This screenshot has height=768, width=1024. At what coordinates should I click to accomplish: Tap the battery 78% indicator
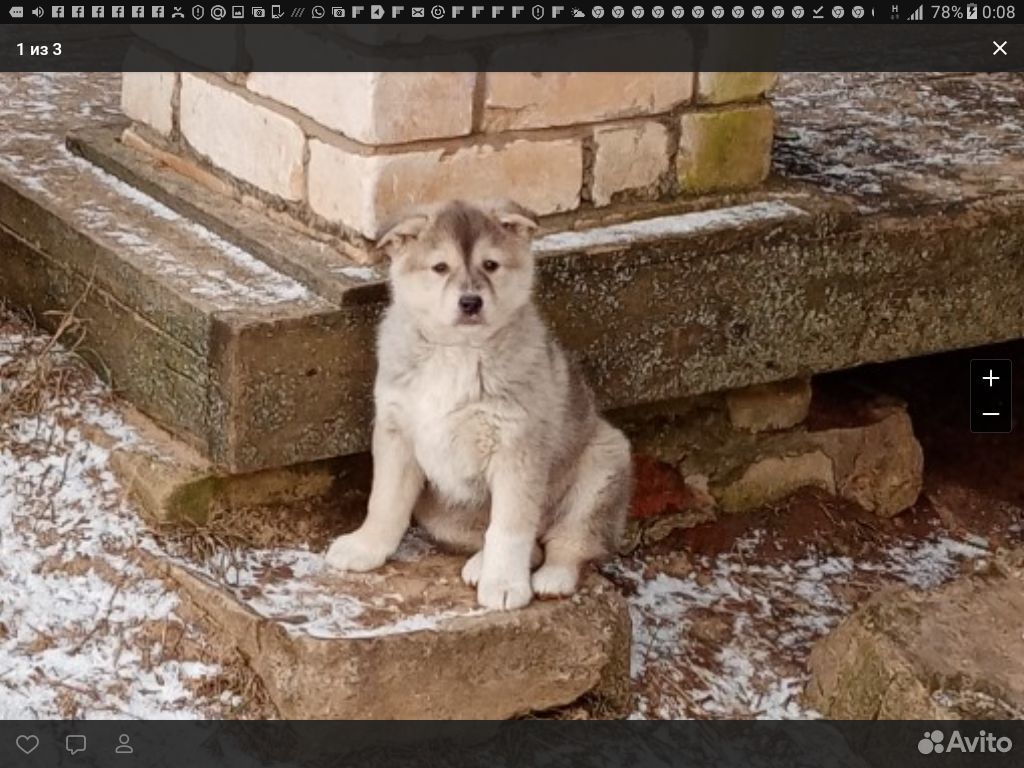[946, 12]
